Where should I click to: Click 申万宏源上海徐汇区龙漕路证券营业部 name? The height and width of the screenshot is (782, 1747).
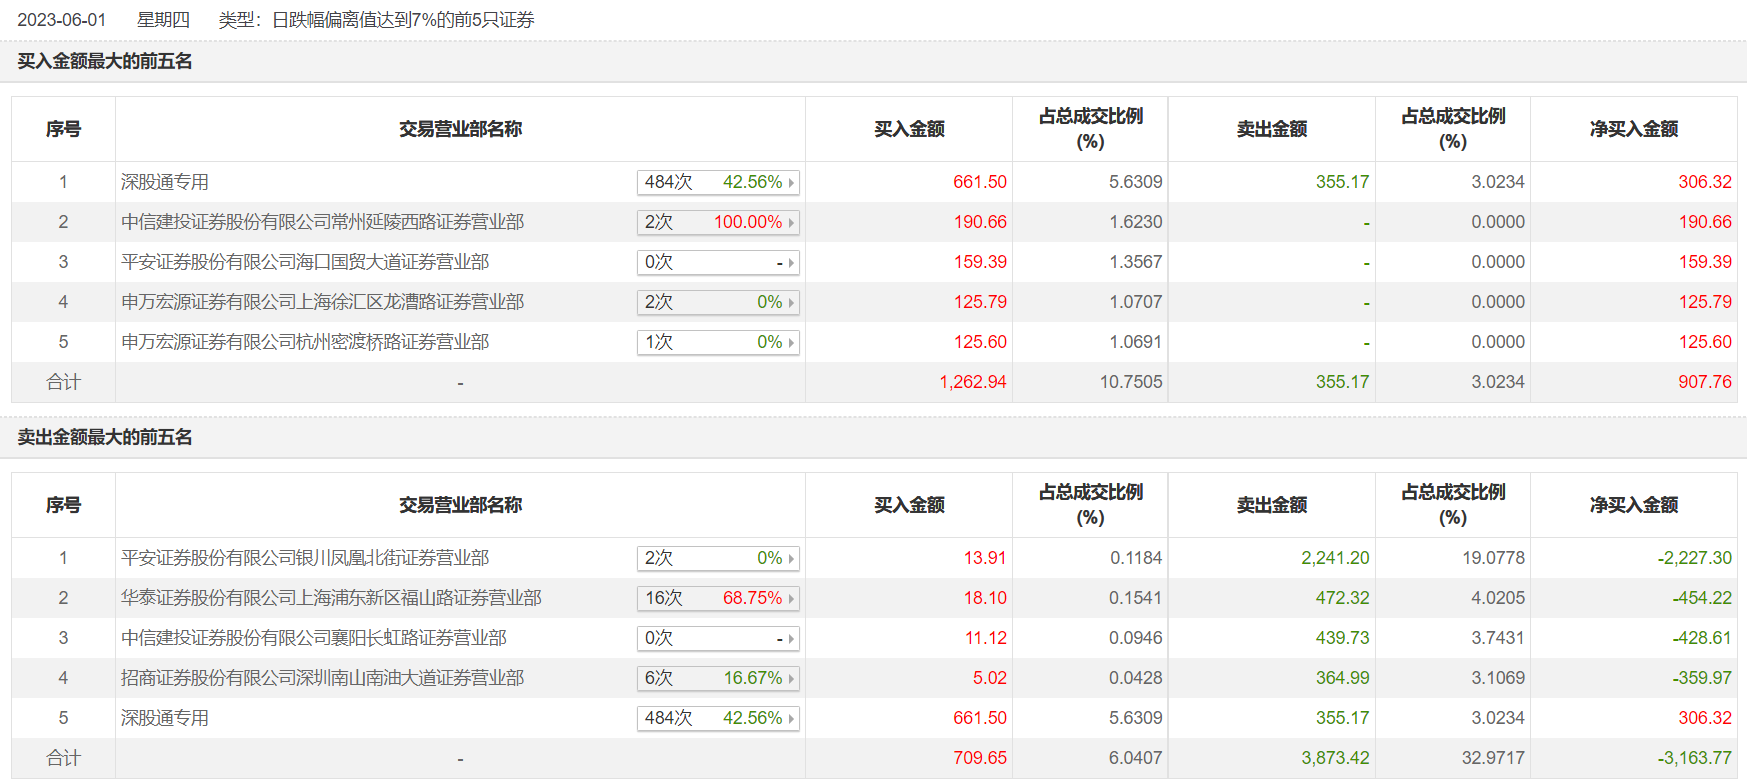click(x=322, y=302)
